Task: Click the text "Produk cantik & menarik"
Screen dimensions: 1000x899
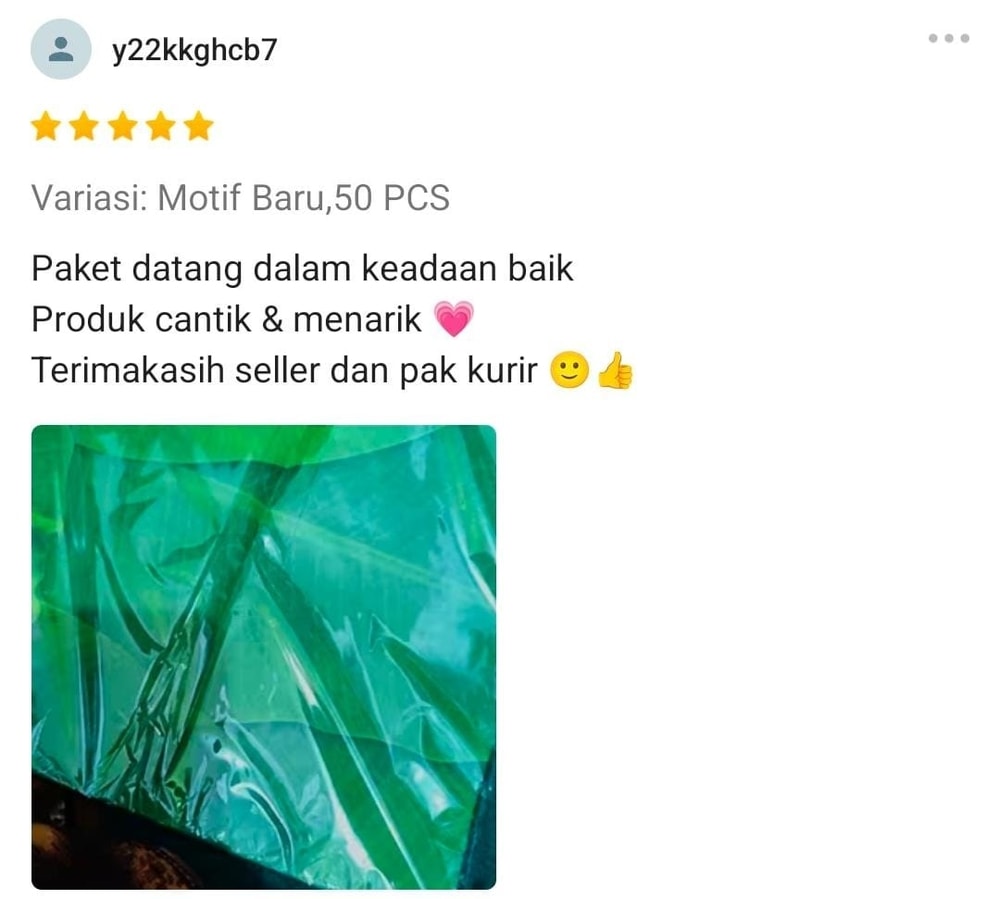Action: [226, 319]
